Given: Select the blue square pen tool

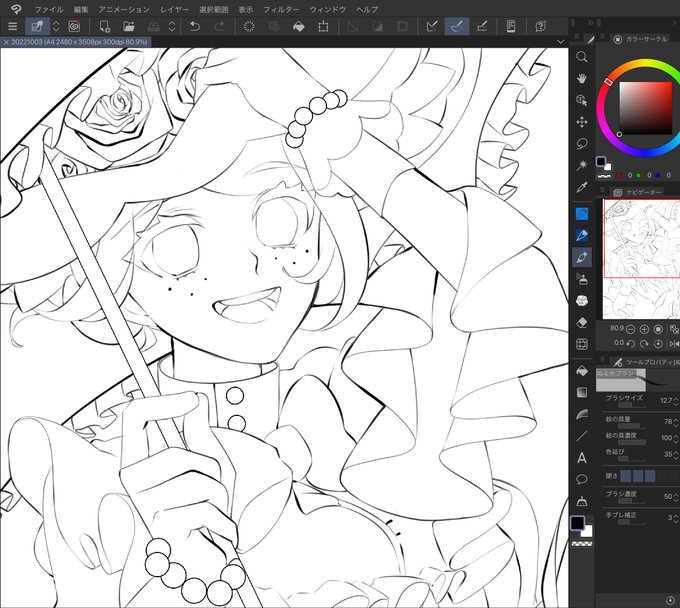Looking at the screenshot, I should pyautogui.click(x=582, y=214).
